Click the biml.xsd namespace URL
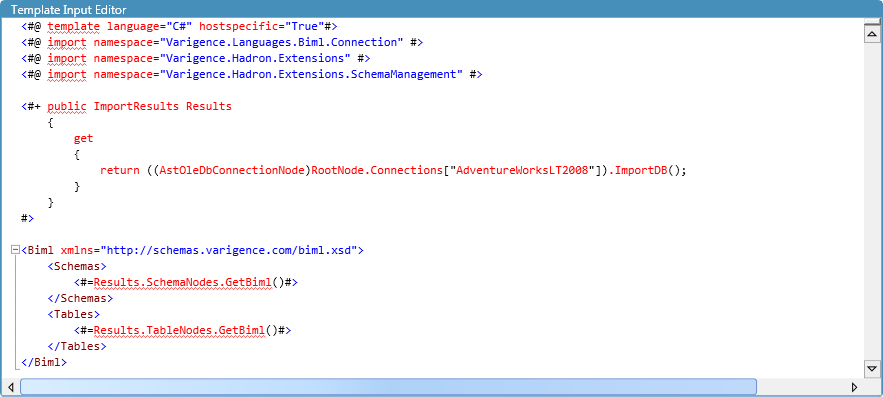This screenshot has height=397, width=883. click(x=228, y=250)
